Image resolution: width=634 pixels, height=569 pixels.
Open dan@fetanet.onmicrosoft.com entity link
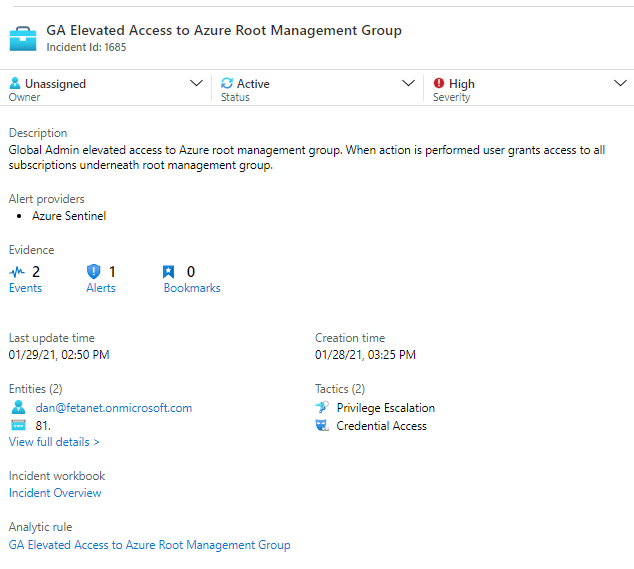[113, 408]
